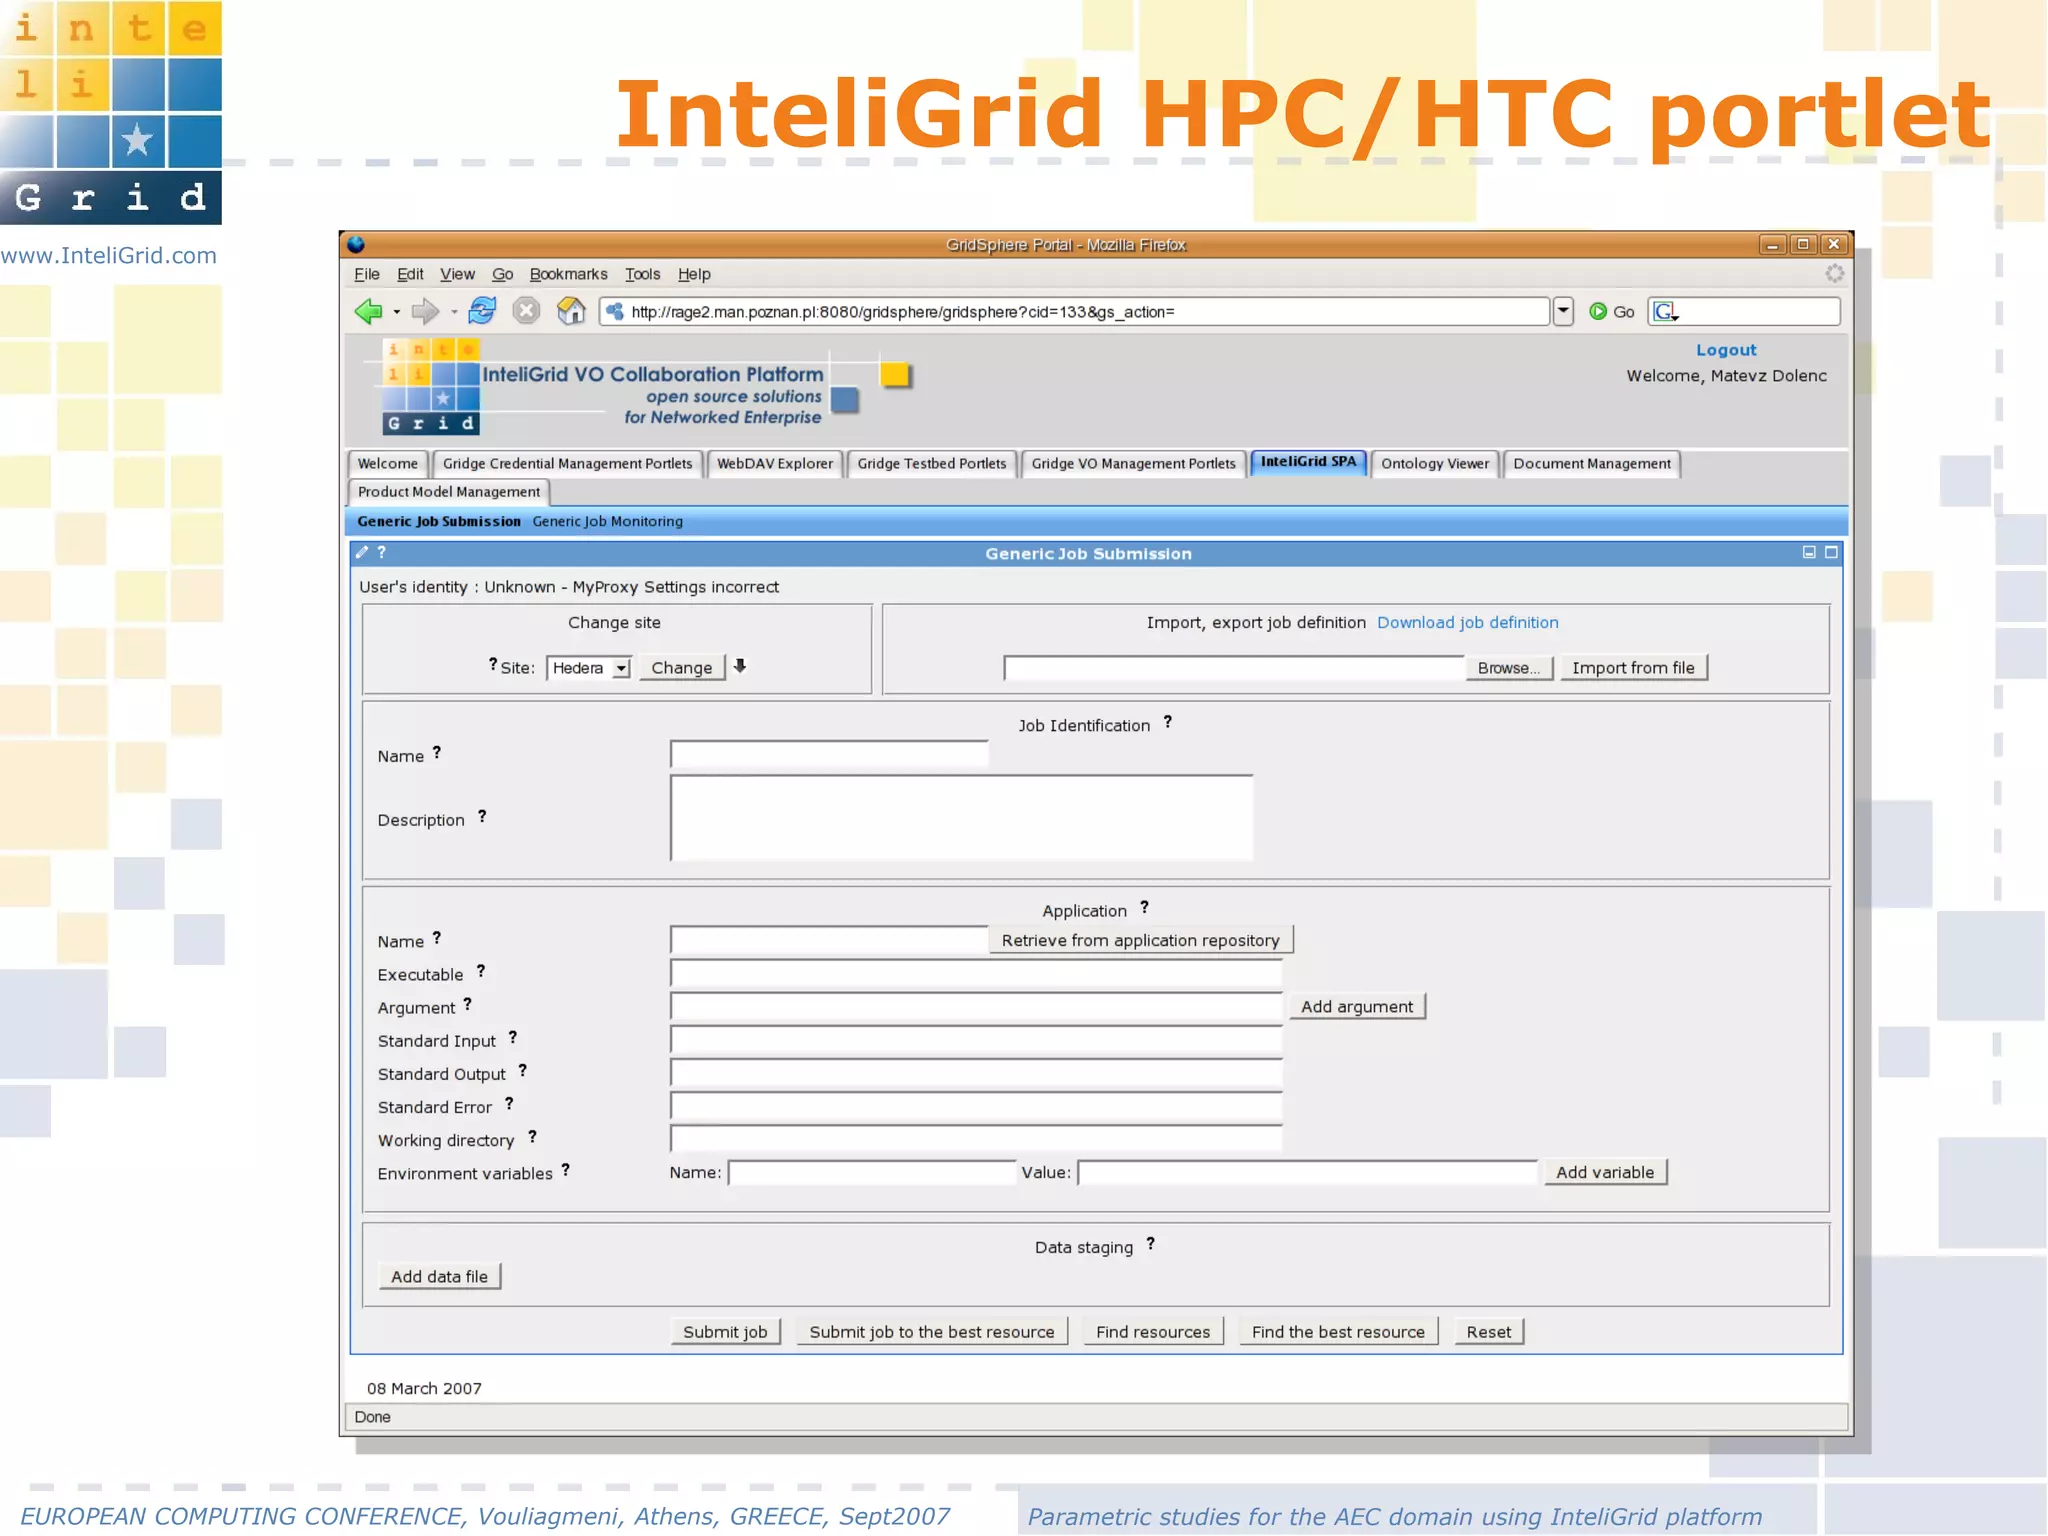2048x1536 pixels.
Task: Click the green Back arrow in Firefox
Action: click(x=368, y=312)
